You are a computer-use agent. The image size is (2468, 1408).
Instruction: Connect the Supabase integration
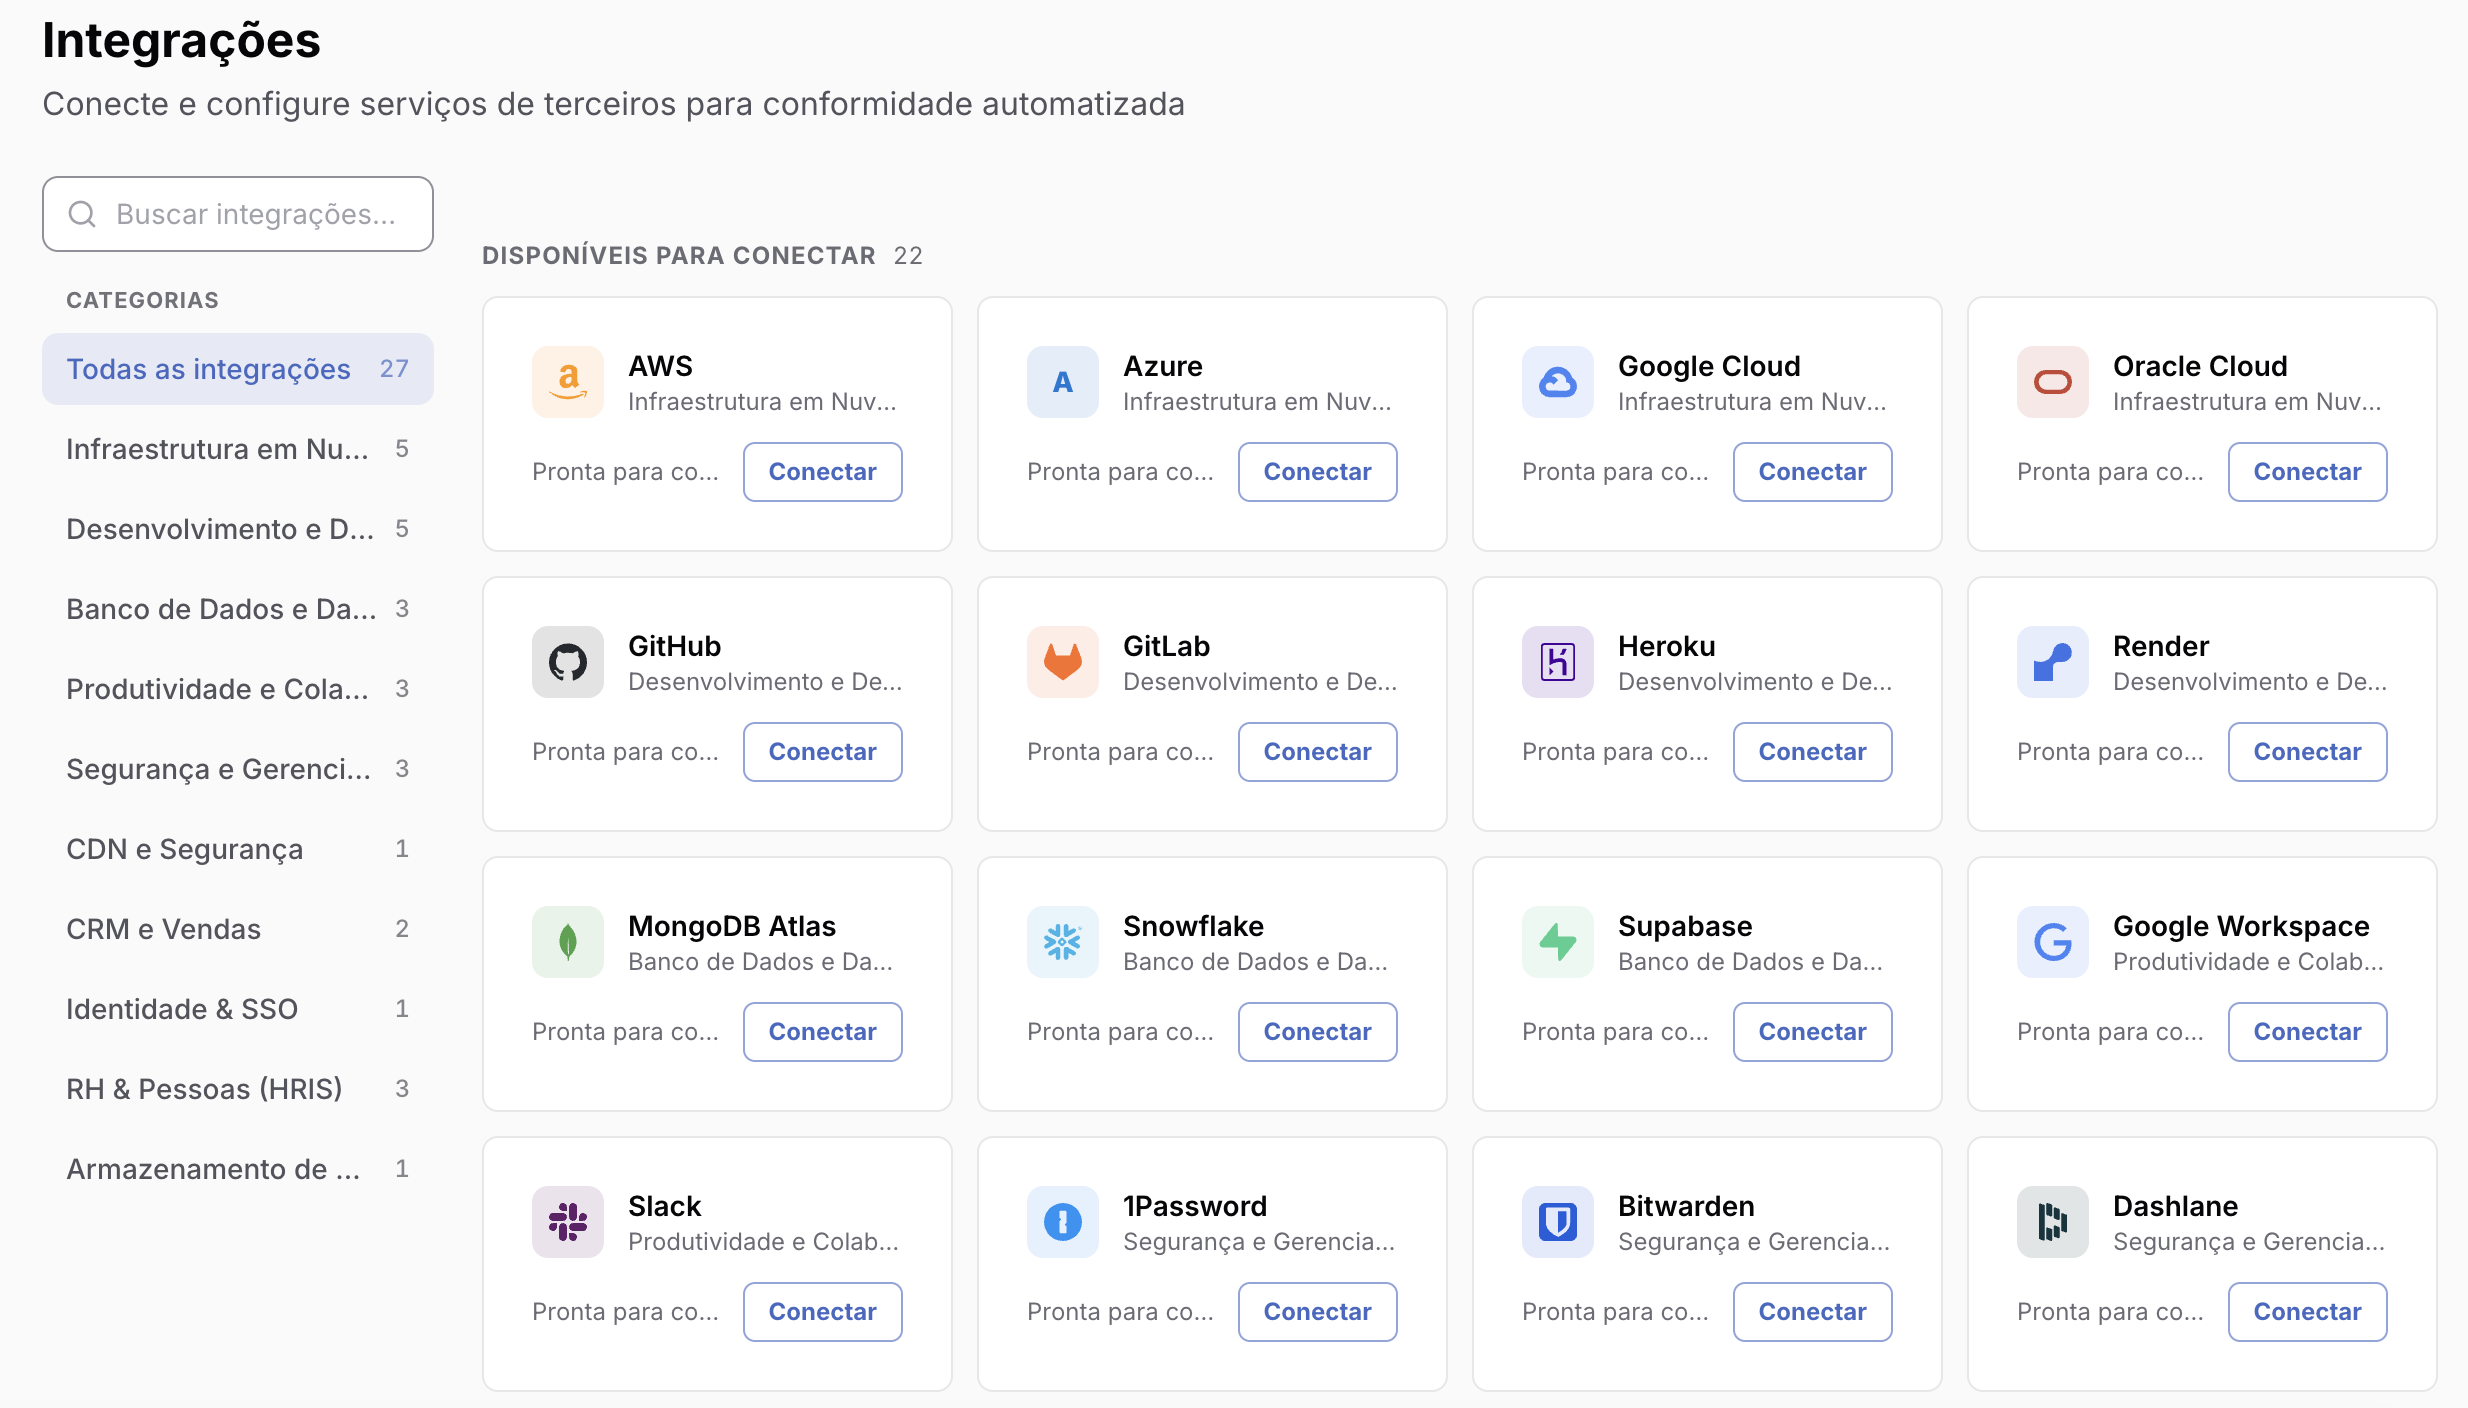tap(1812, 1032)
